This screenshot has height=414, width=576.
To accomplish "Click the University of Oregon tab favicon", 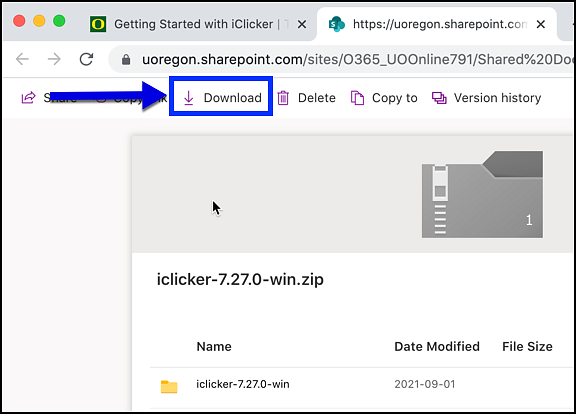I will pyautogui.click(x=98, y=24).
